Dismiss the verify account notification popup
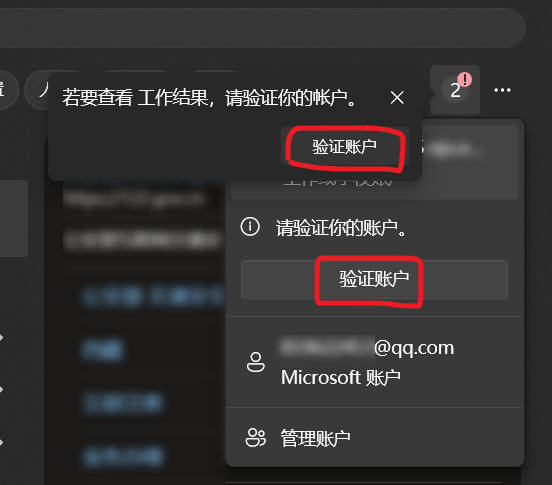This screenshot has width=552, height=485. pyautogui.click(x=397, y=97)
